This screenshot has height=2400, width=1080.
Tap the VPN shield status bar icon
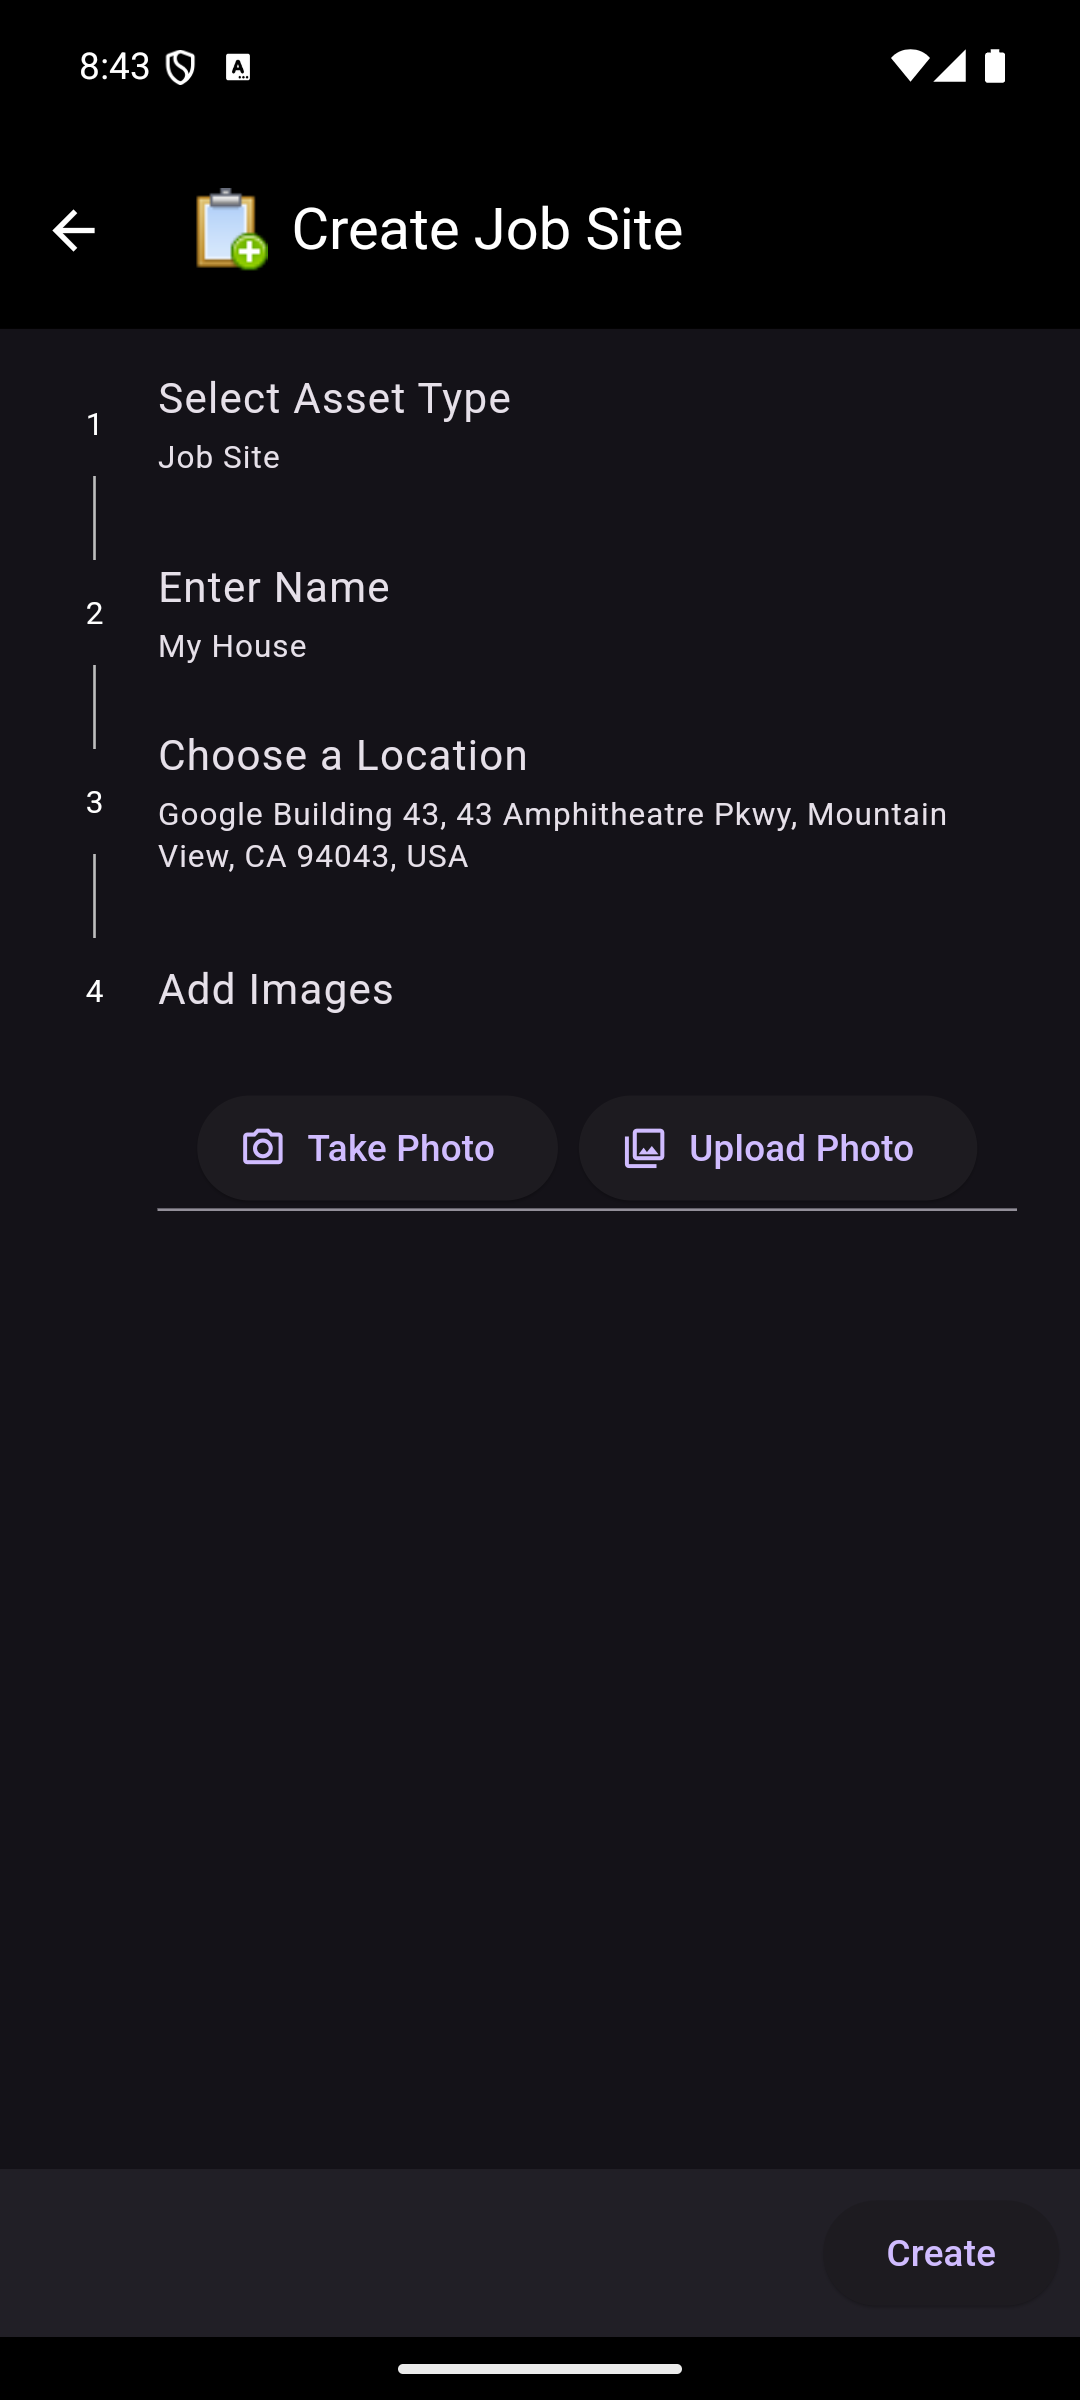180,68
